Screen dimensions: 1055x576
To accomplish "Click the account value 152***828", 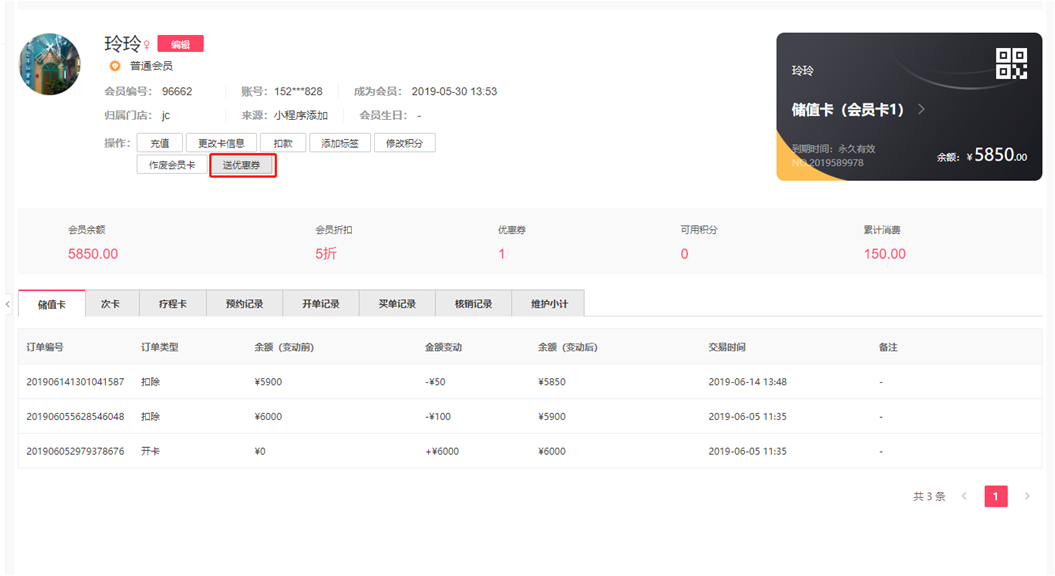I will pyautogui.click(x=298, y=92).
